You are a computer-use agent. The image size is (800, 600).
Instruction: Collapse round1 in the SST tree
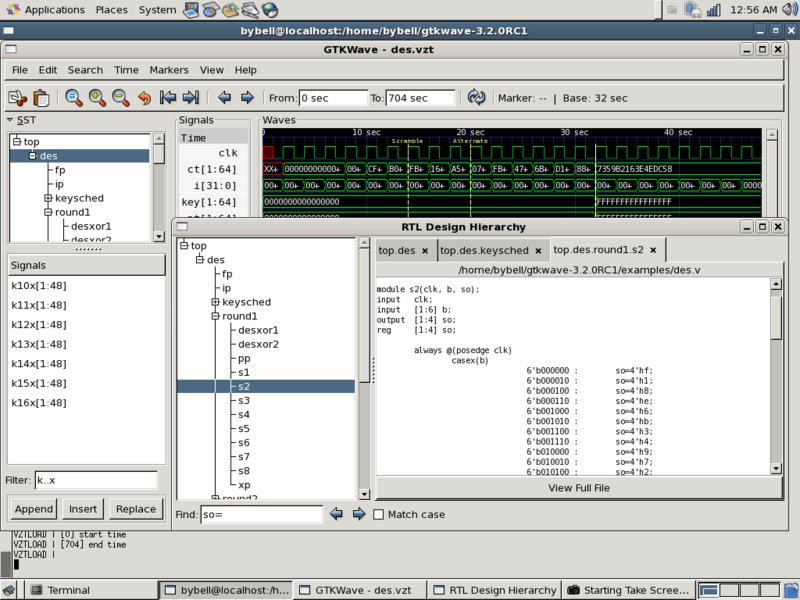click(48, 212)
